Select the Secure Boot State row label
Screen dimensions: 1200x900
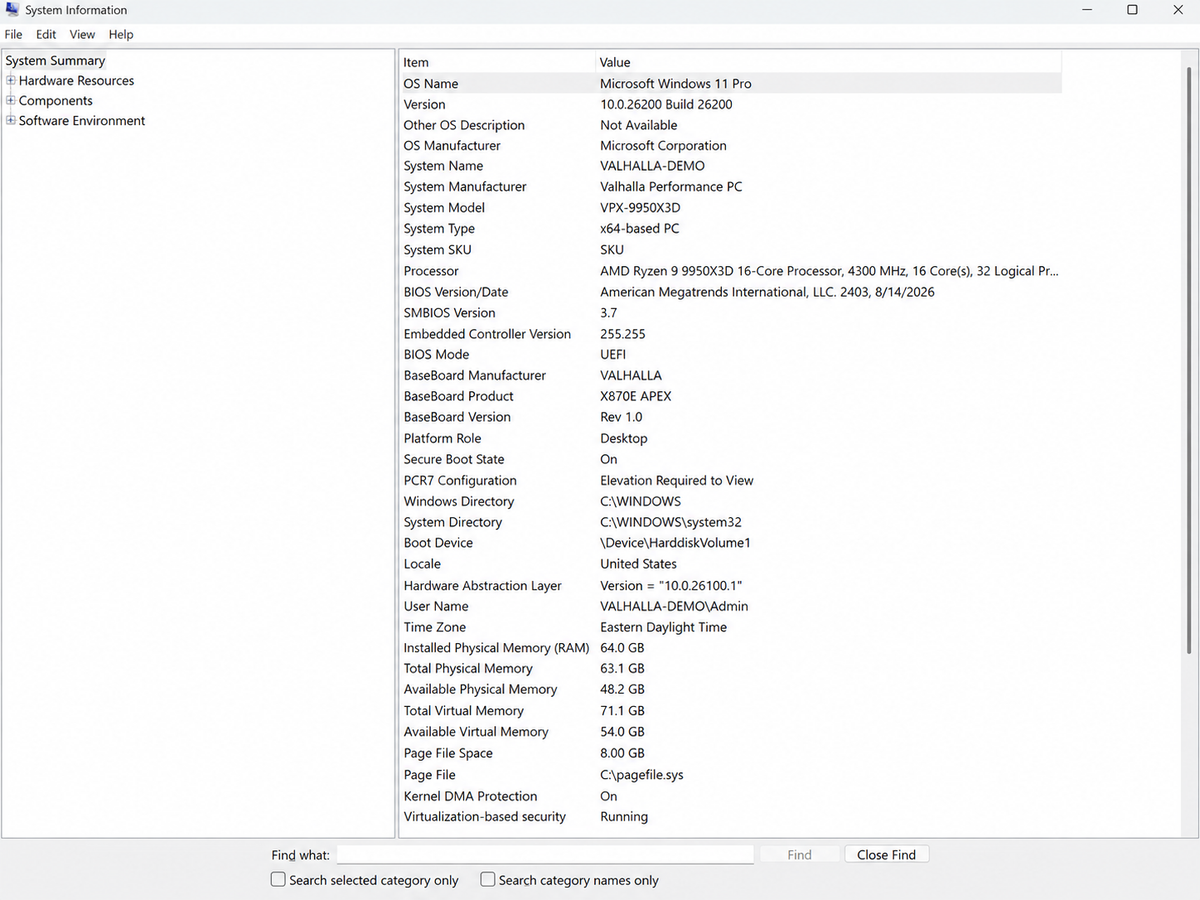point(454,460)
